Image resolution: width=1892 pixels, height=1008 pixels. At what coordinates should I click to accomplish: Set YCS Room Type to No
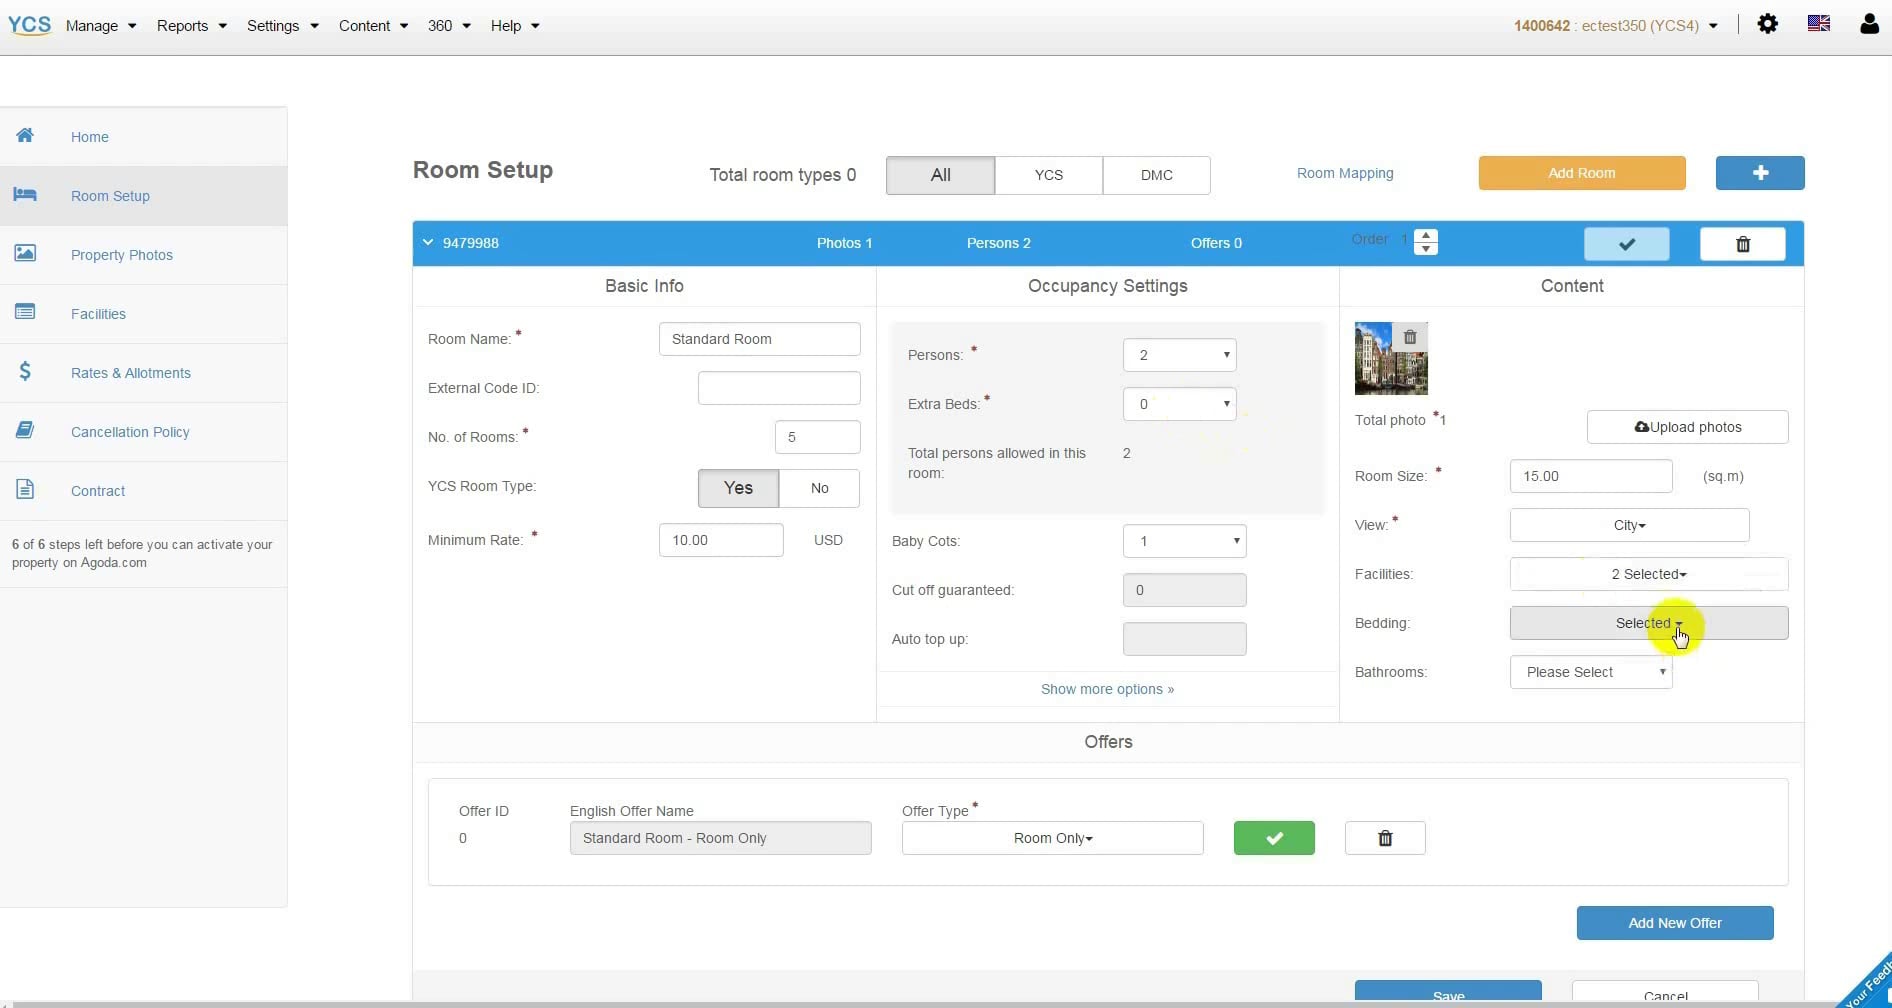pos(819,488)
